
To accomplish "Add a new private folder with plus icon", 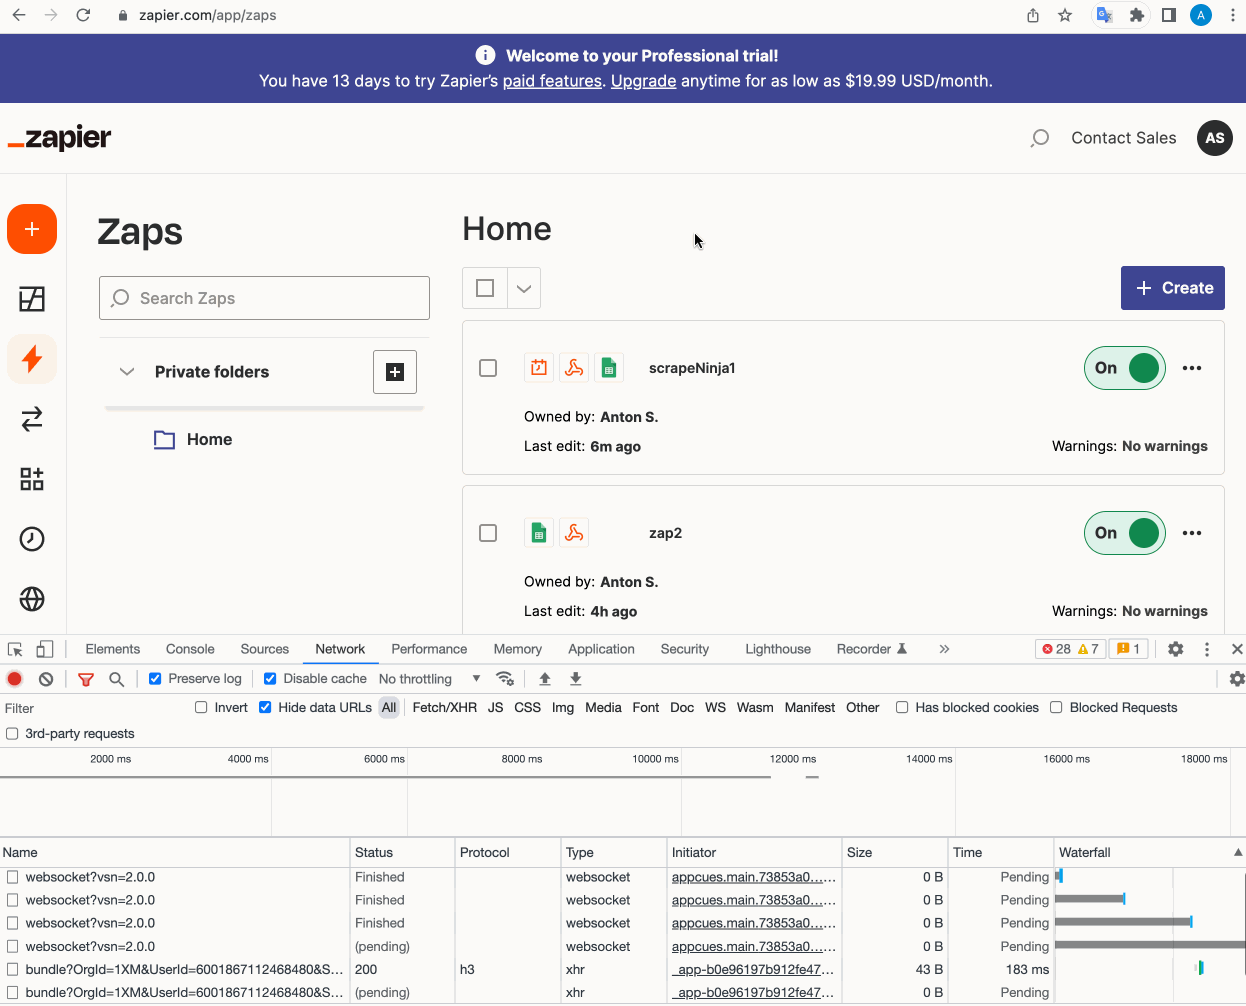I will (395, 372).
